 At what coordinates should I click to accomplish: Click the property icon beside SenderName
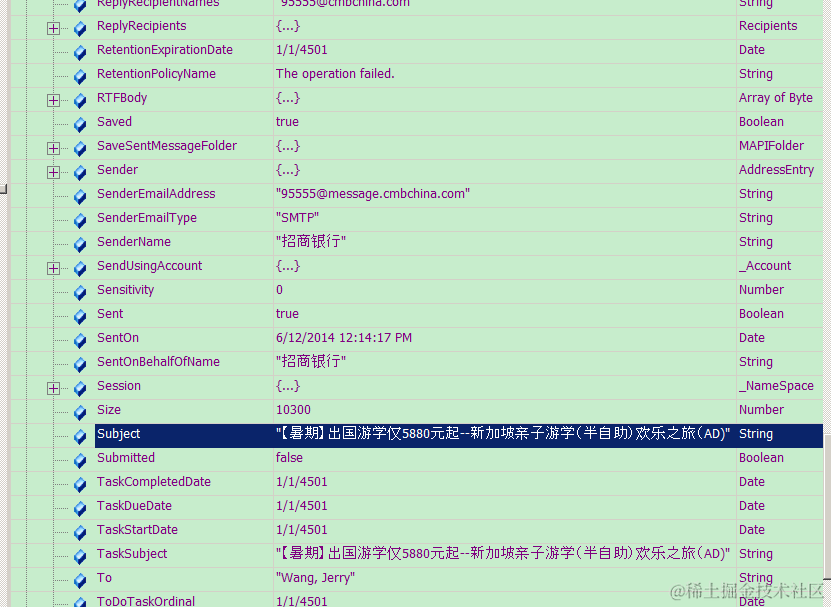coord(80,244)
